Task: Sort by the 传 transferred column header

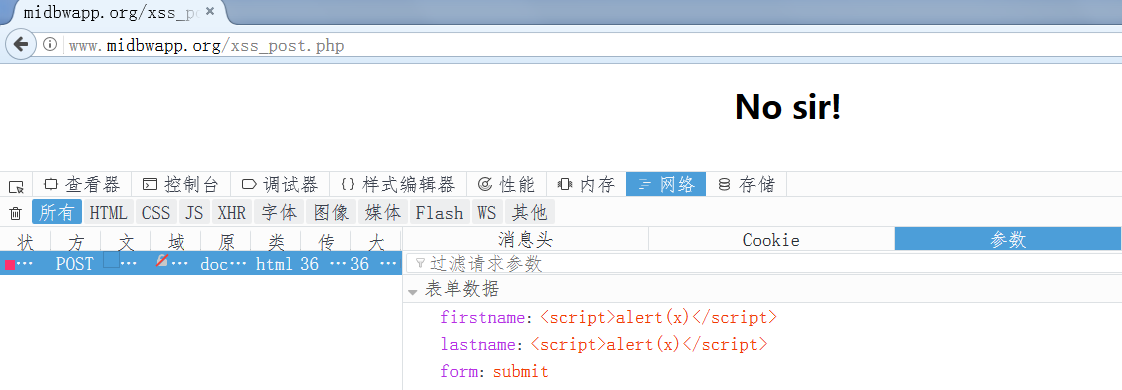Action: pyautogui.click(x=326, y=240)
